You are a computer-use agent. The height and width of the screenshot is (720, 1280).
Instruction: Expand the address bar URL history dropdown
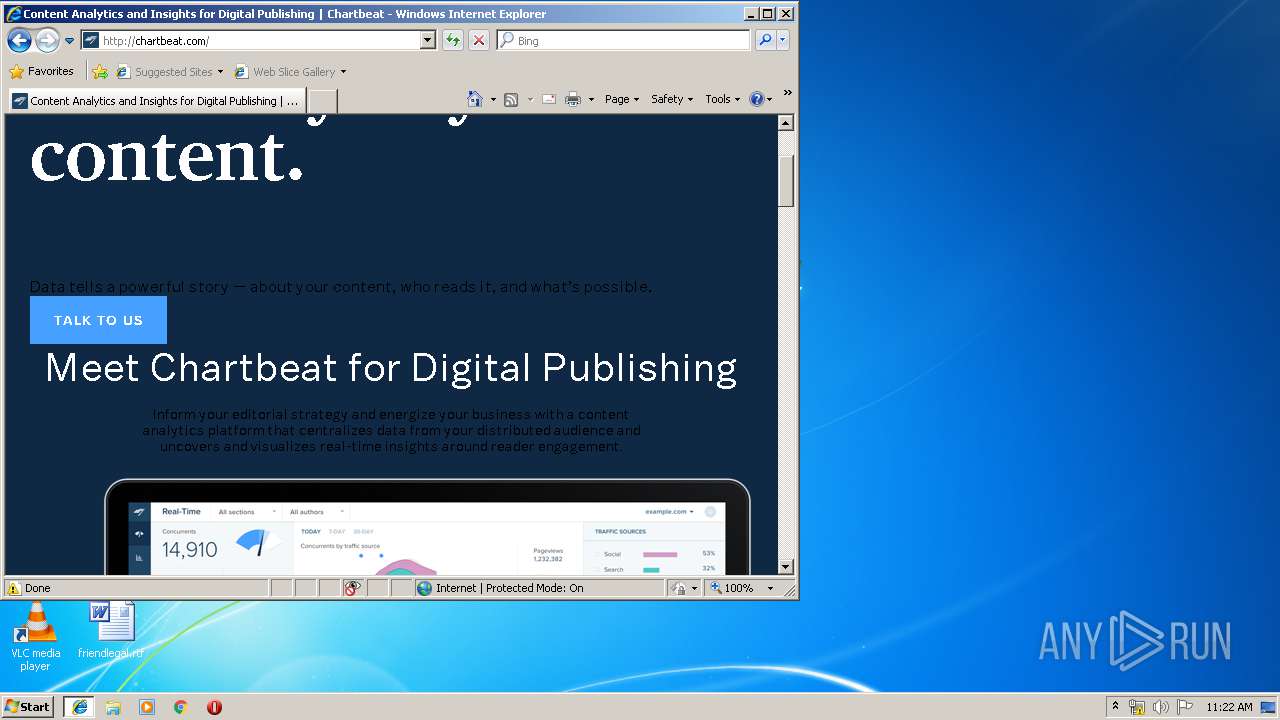pos(428,40)
